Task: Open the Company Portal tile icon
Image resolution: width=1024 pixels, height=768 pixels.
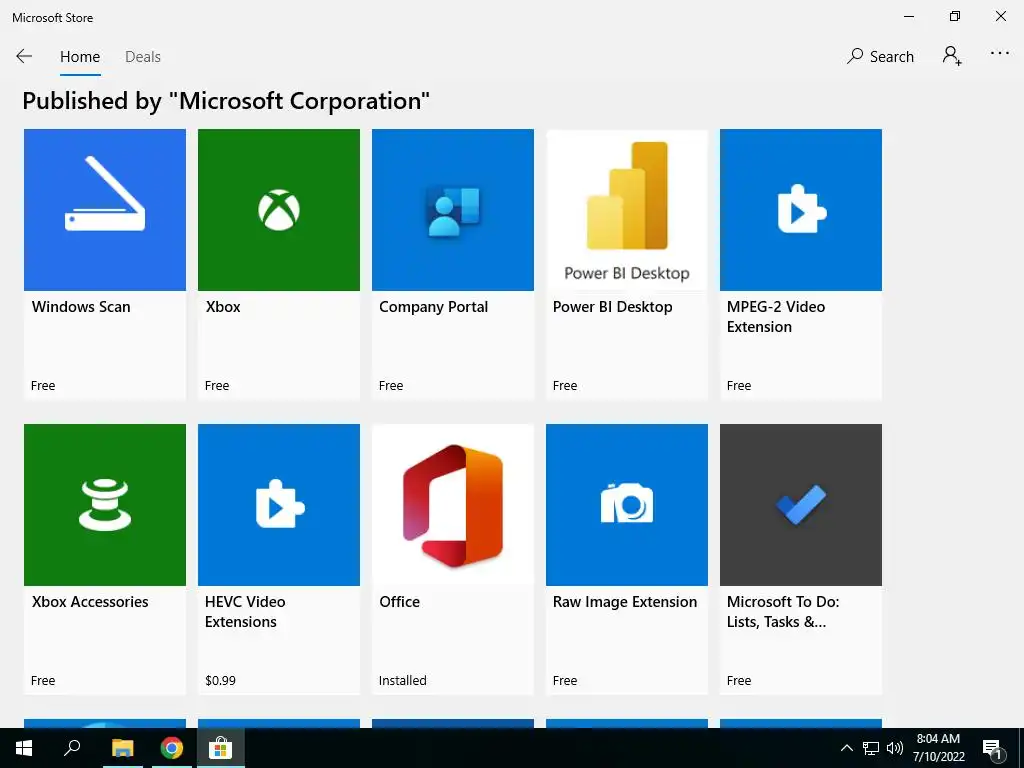Action: pos(453,210)
